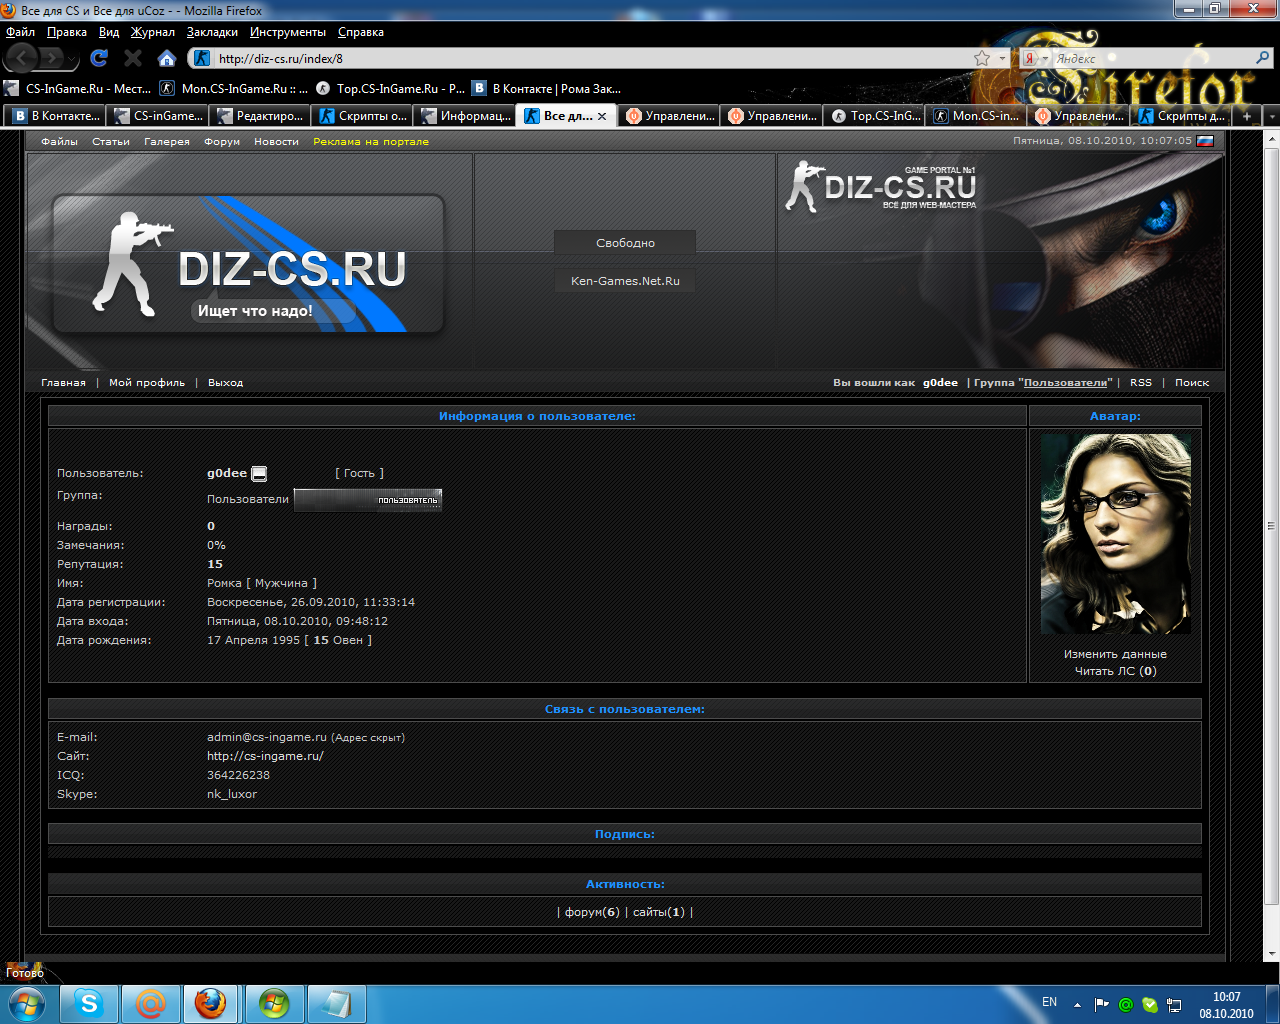The image size is (1280, 1024).
Task: Close the active Все дл... tab
Action: pyautogui.click(x=602, y=116)
